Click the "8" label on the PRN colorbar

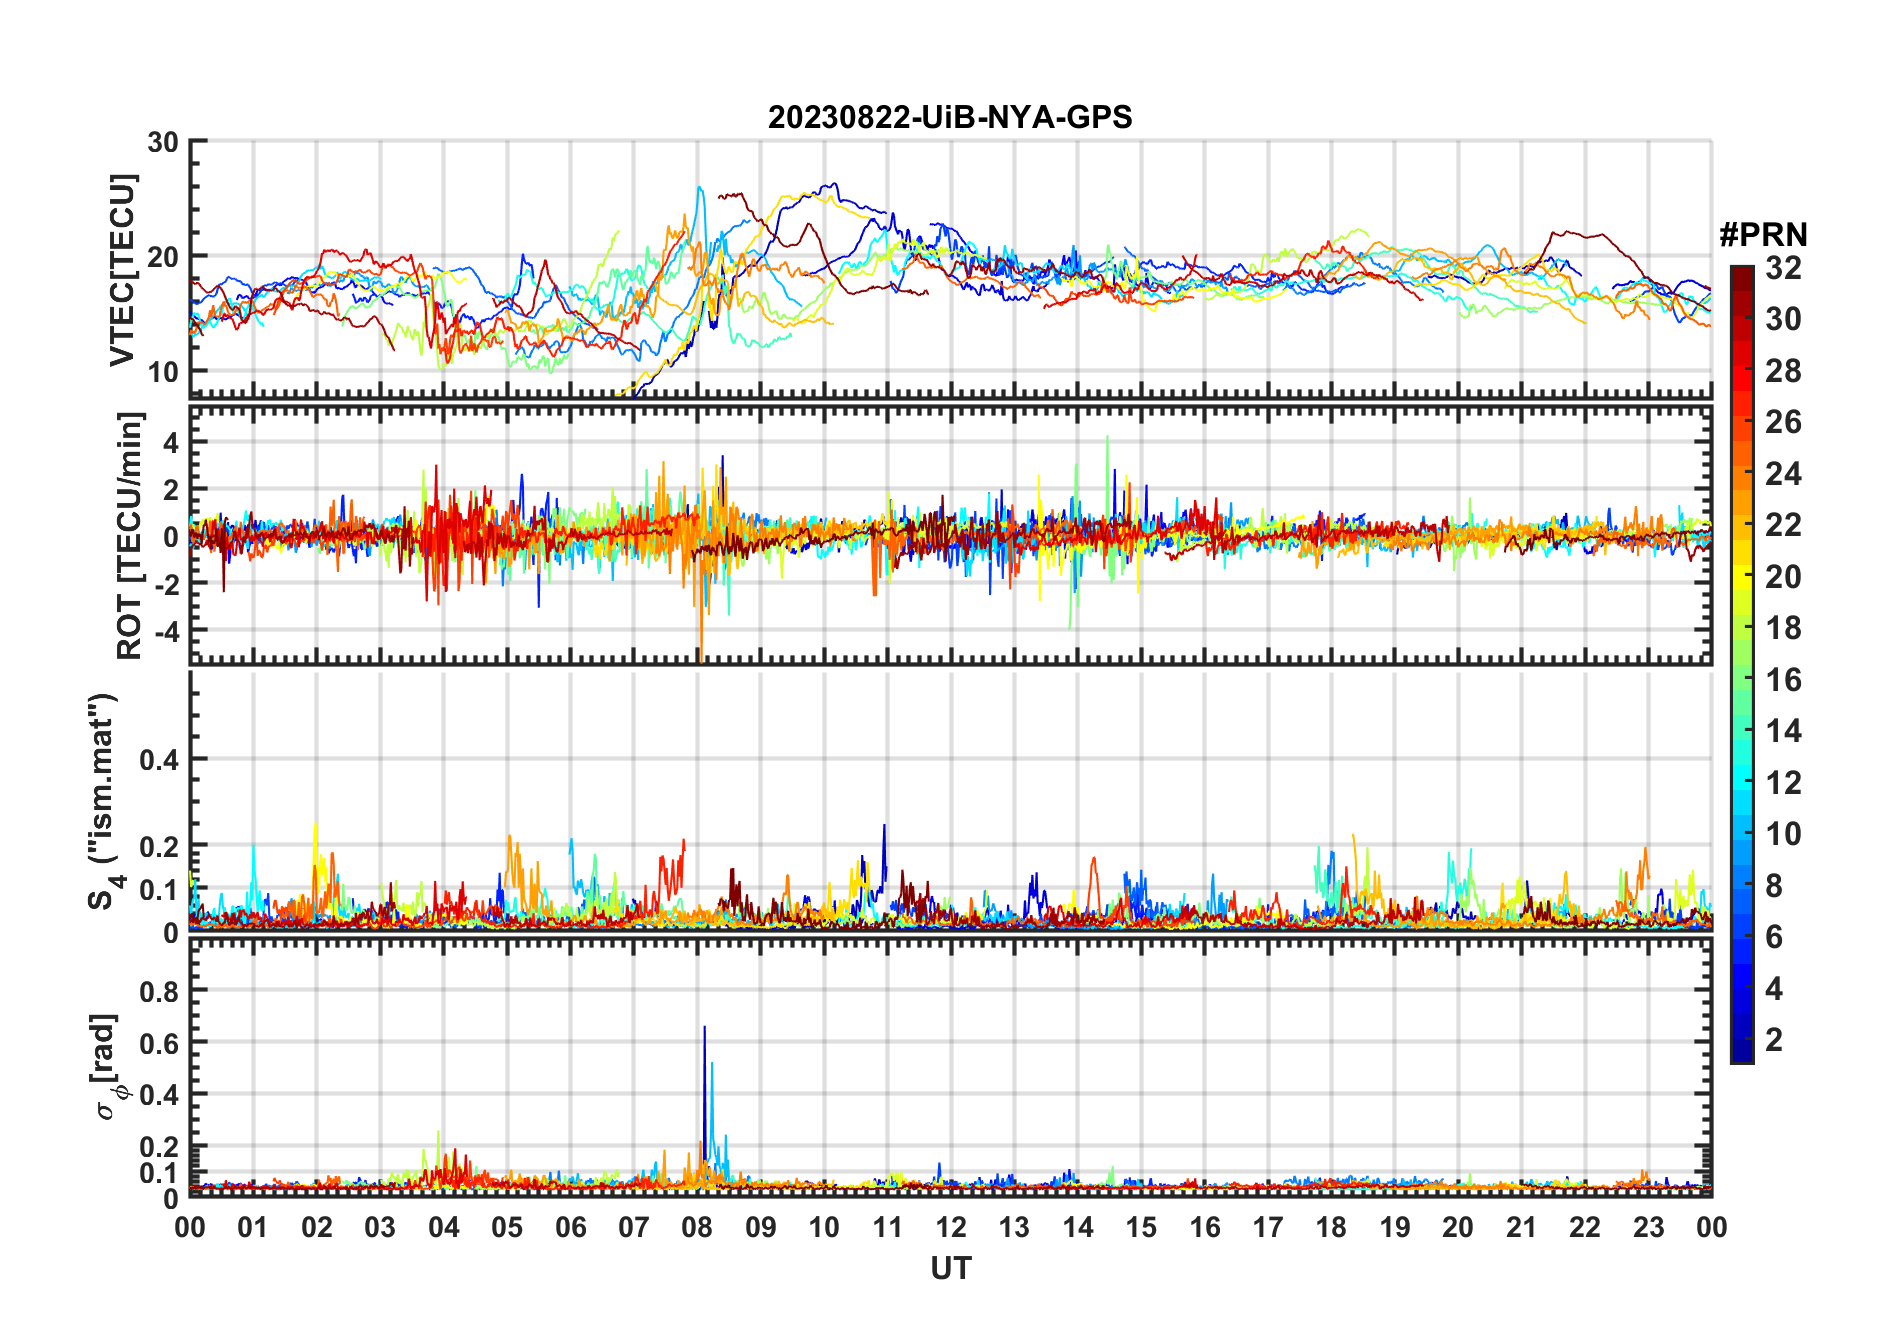[1774, 886]
